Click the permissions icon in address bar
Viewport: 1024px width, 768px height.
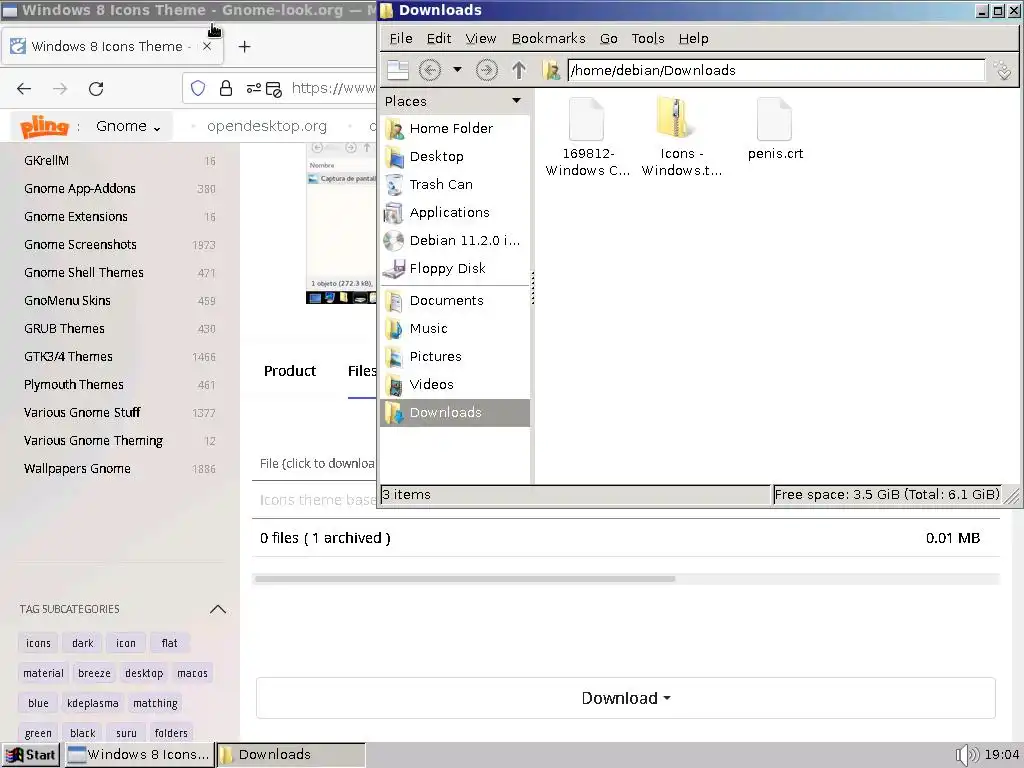(253, 88)
